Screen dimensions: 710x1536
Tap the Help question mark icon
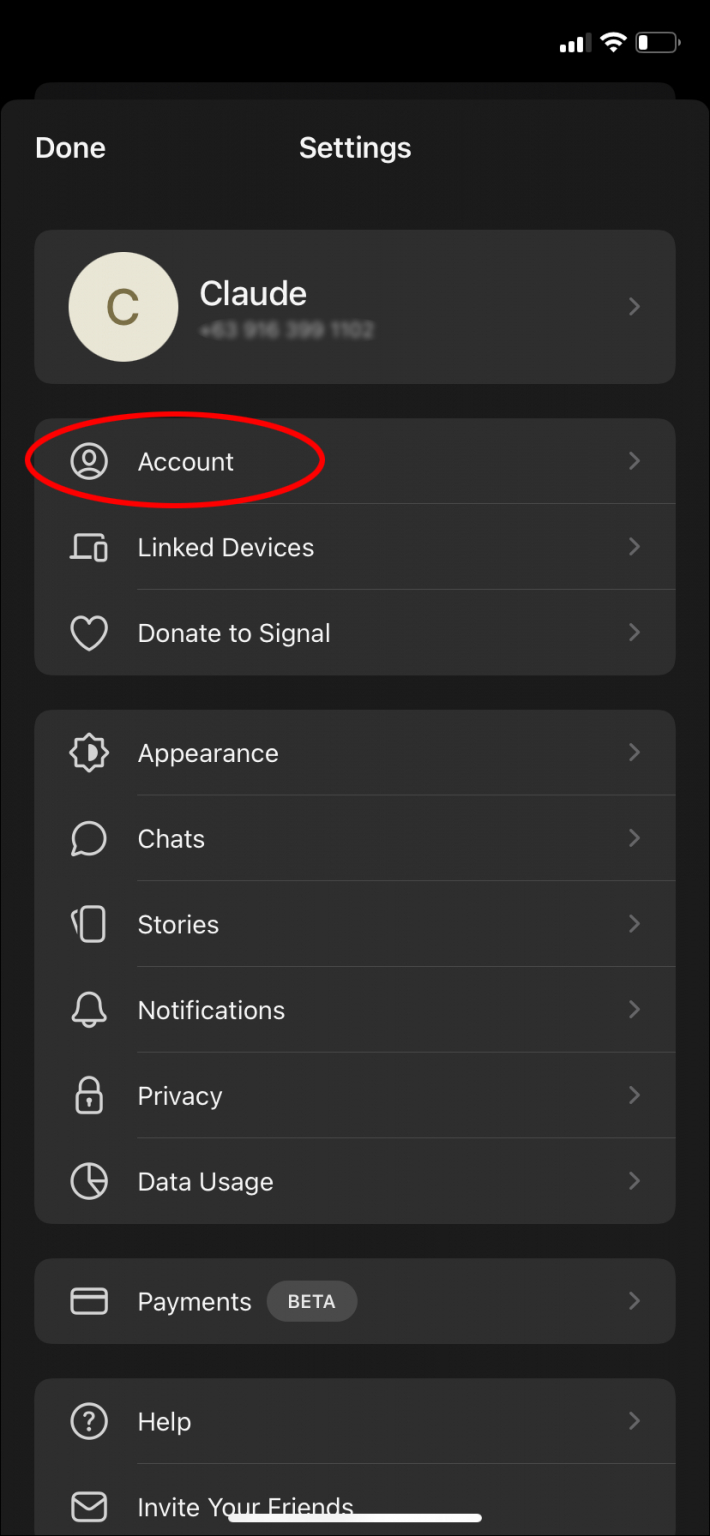[x=89, y=1421]
